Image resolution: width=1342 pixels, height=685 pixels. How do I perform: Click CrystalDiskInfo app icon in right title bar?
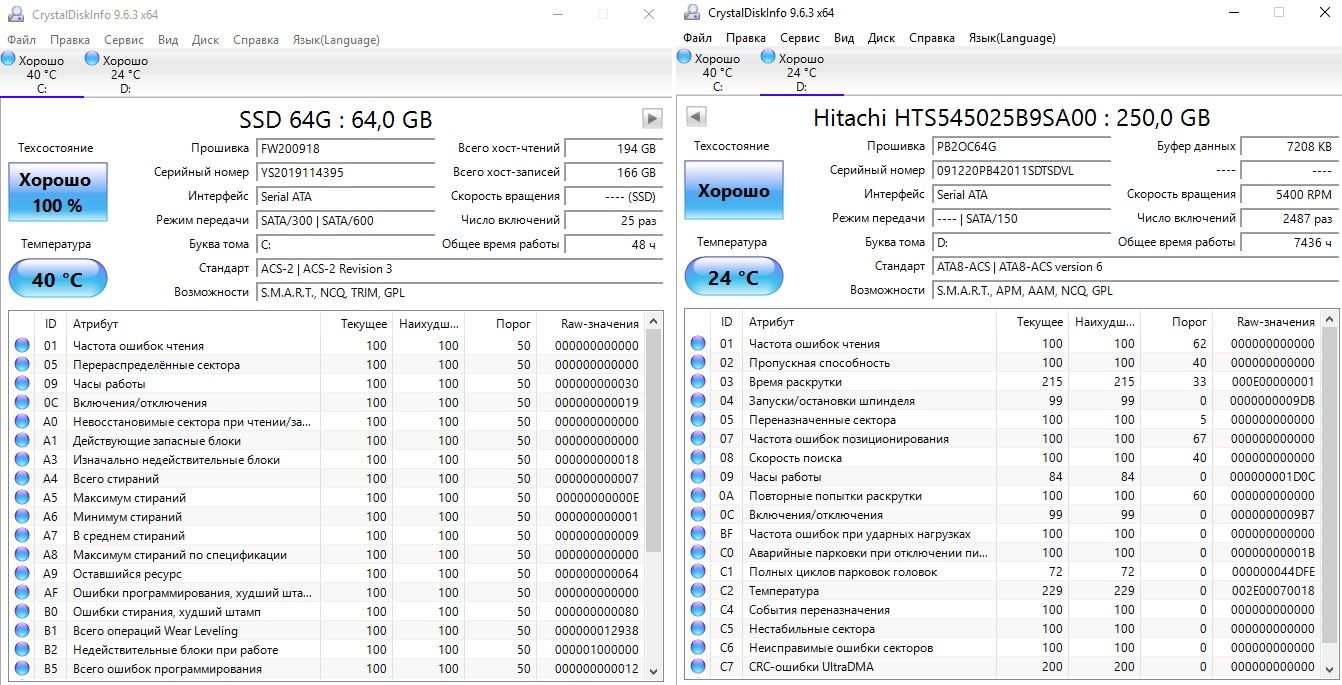[x=691, y=13]
